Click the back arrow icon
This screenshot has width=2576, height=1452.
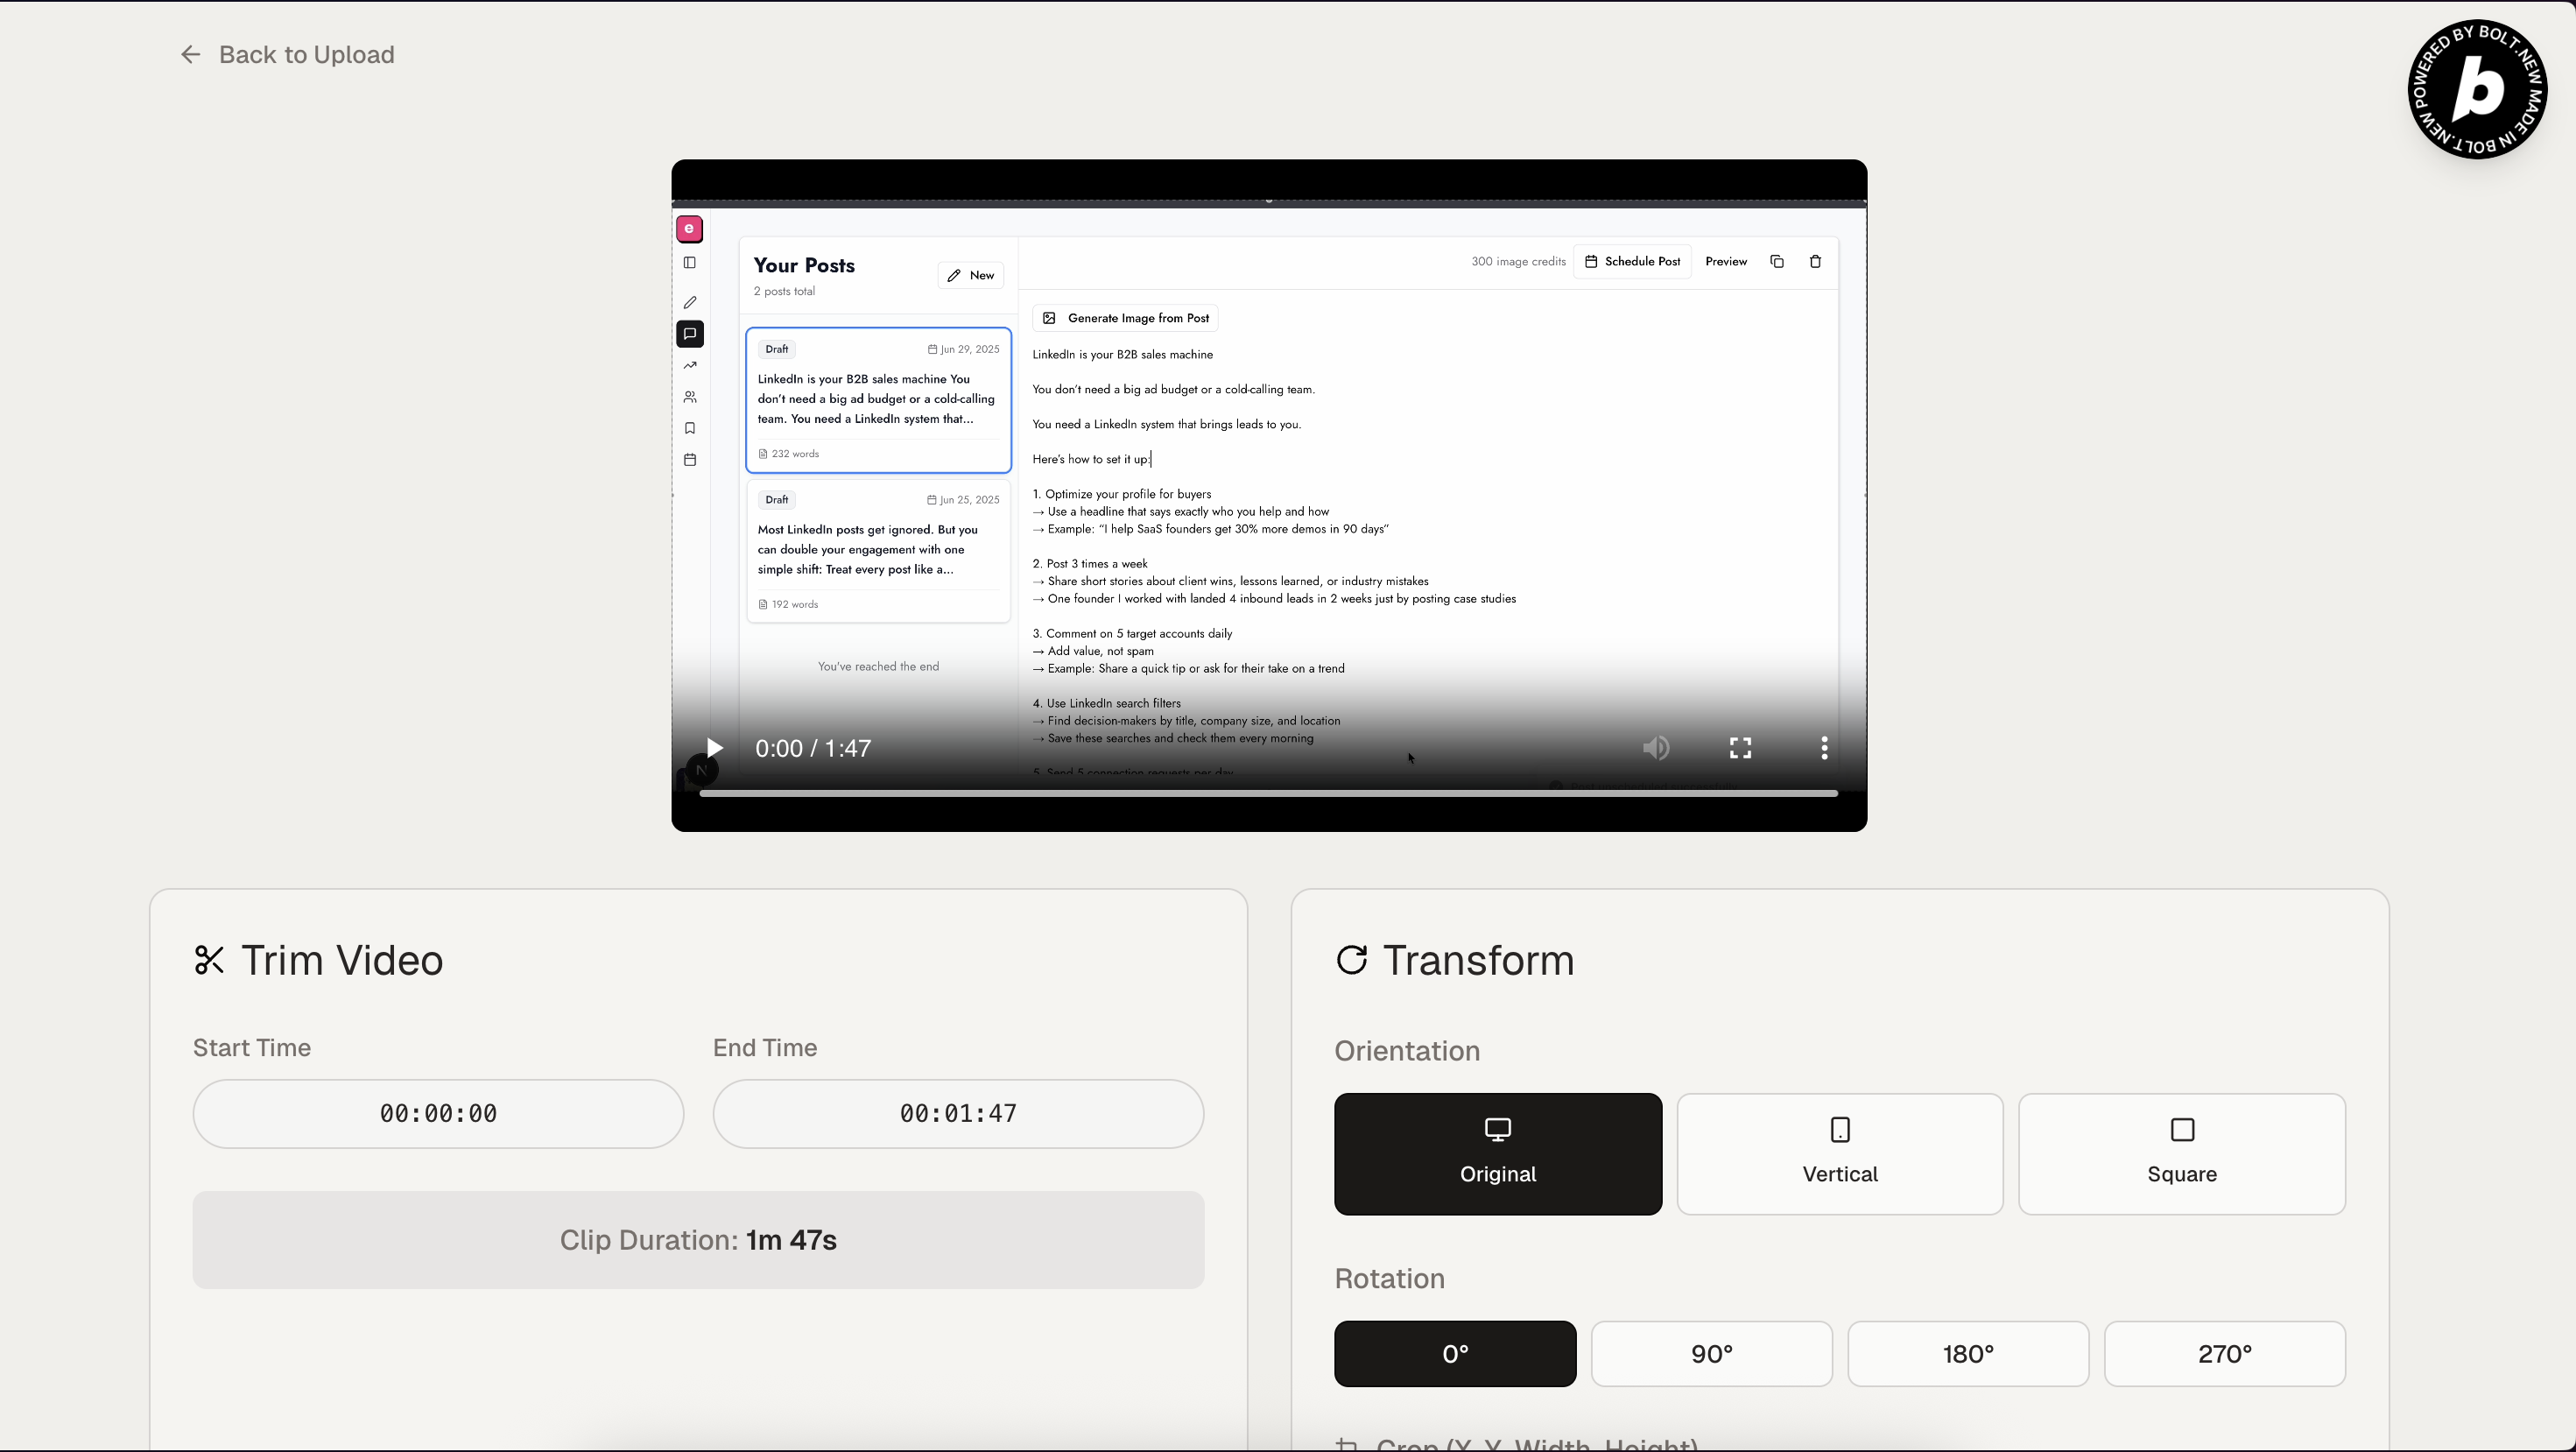[190, 54]
